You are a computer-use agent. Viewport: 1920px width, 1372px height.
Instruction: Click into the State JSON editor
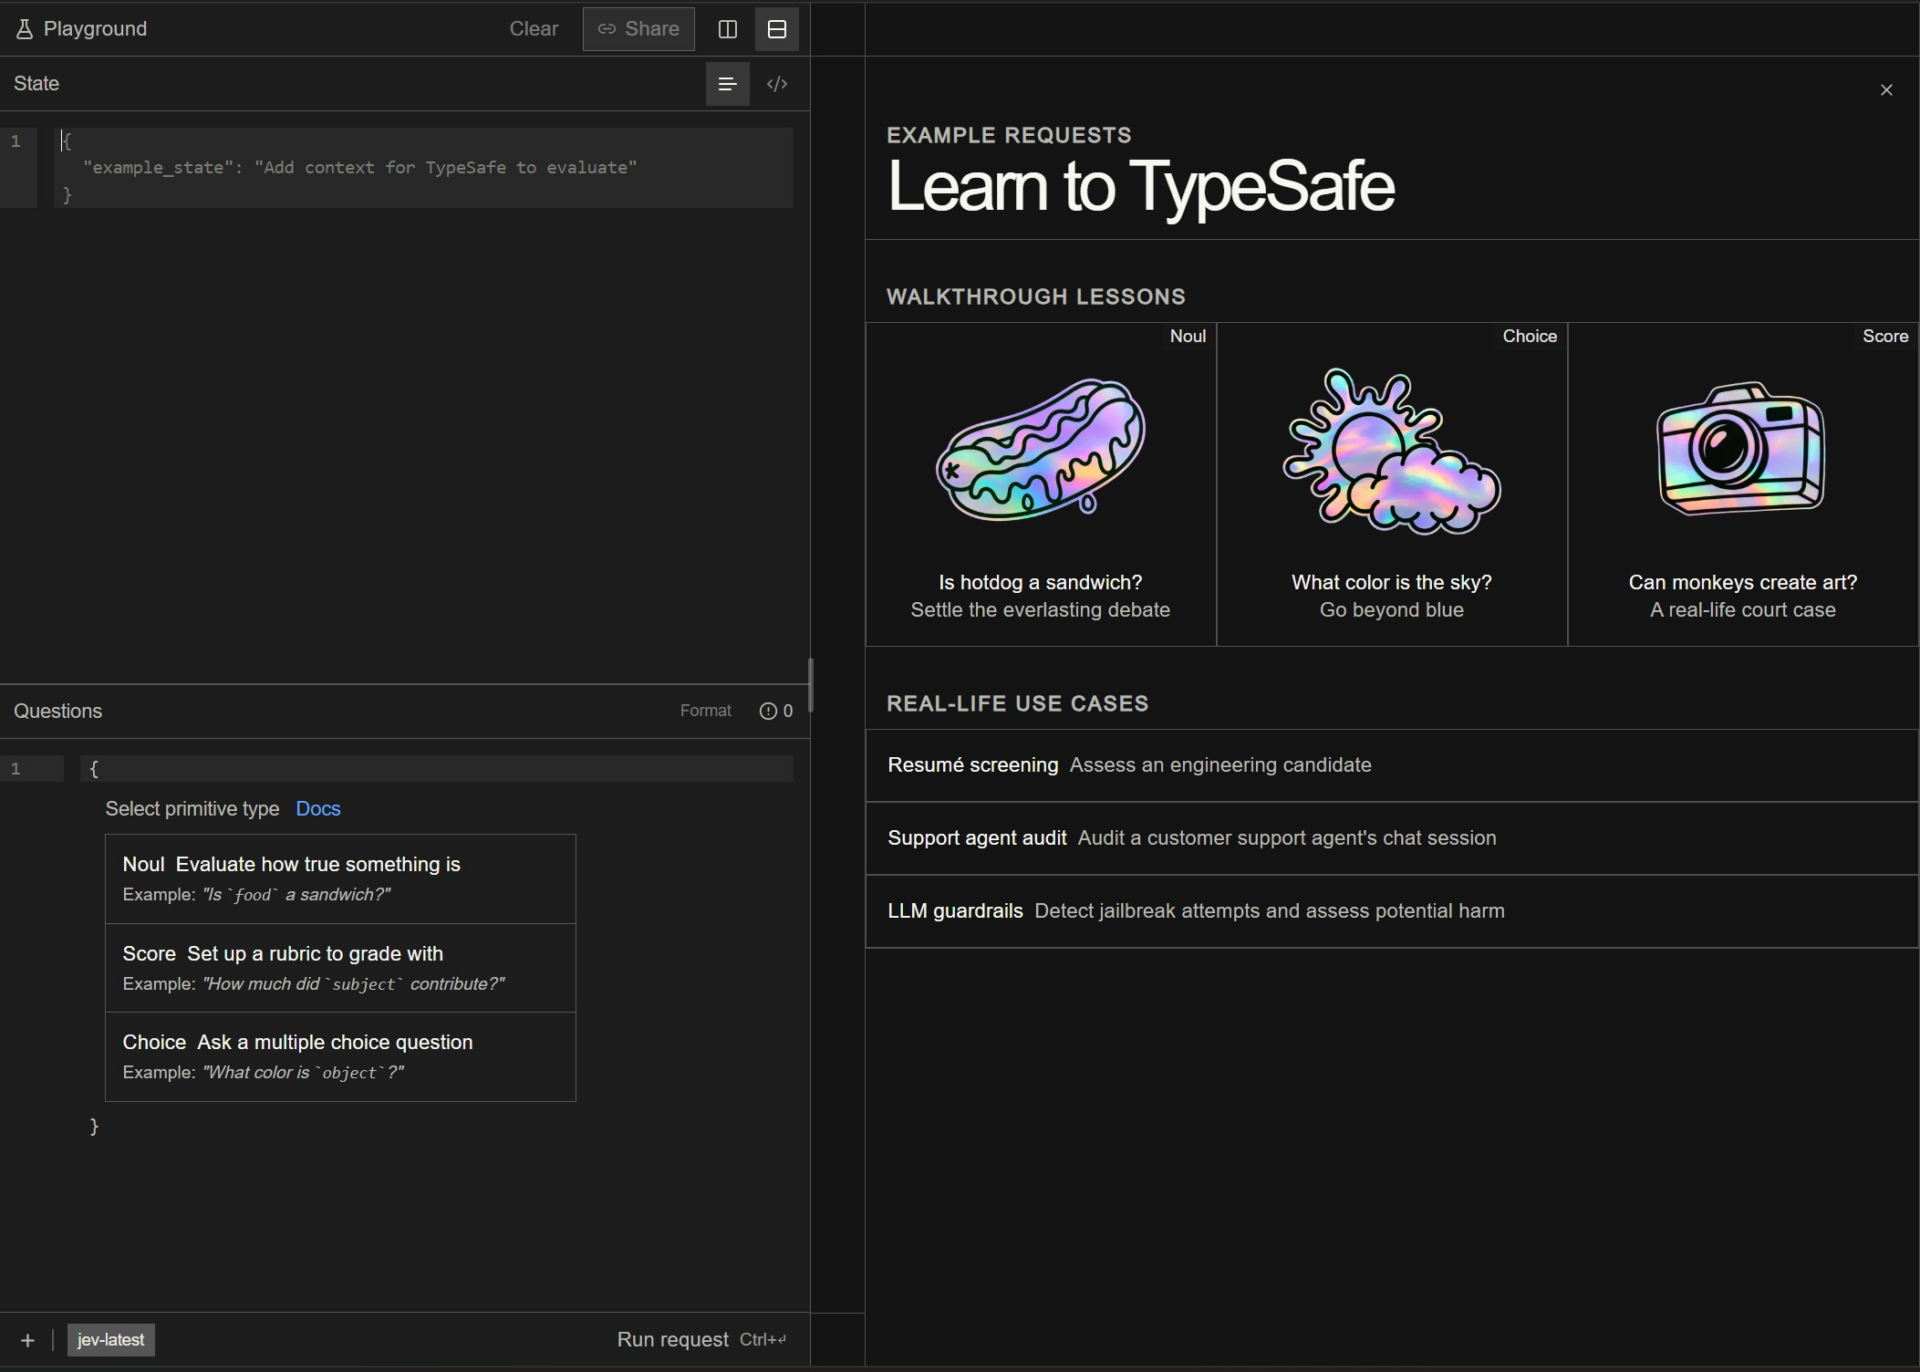[x=423, y=168]
